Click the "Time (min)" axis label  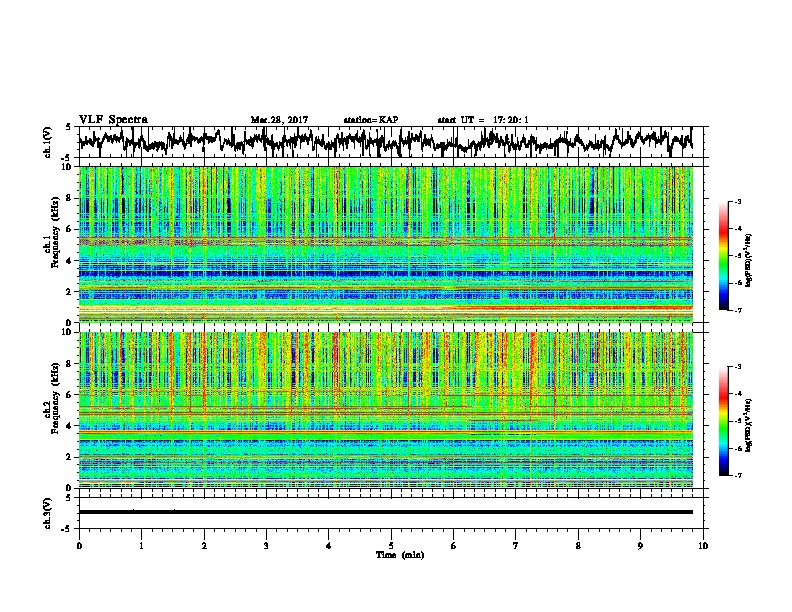400,555
